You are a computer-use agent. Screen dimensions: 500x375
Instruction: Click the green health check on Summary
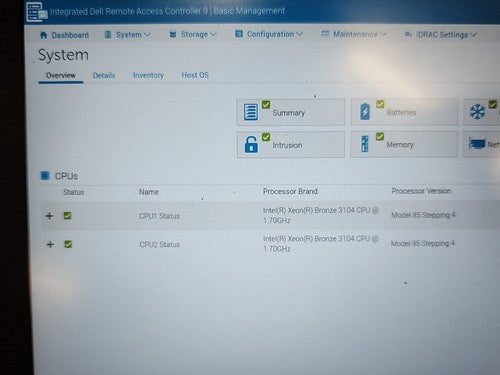tap(266, 105)
